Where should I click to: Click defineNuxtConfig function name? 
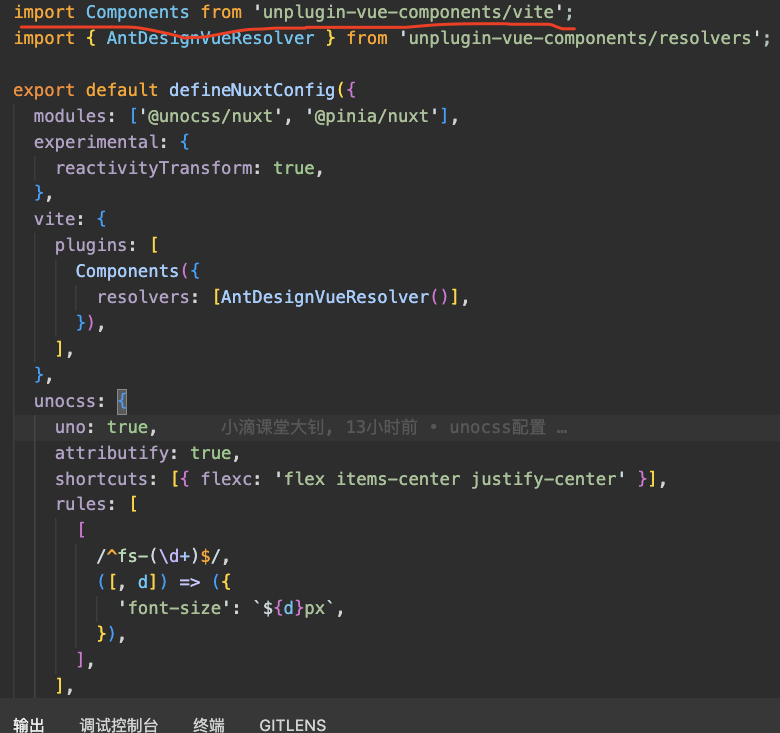252,90
